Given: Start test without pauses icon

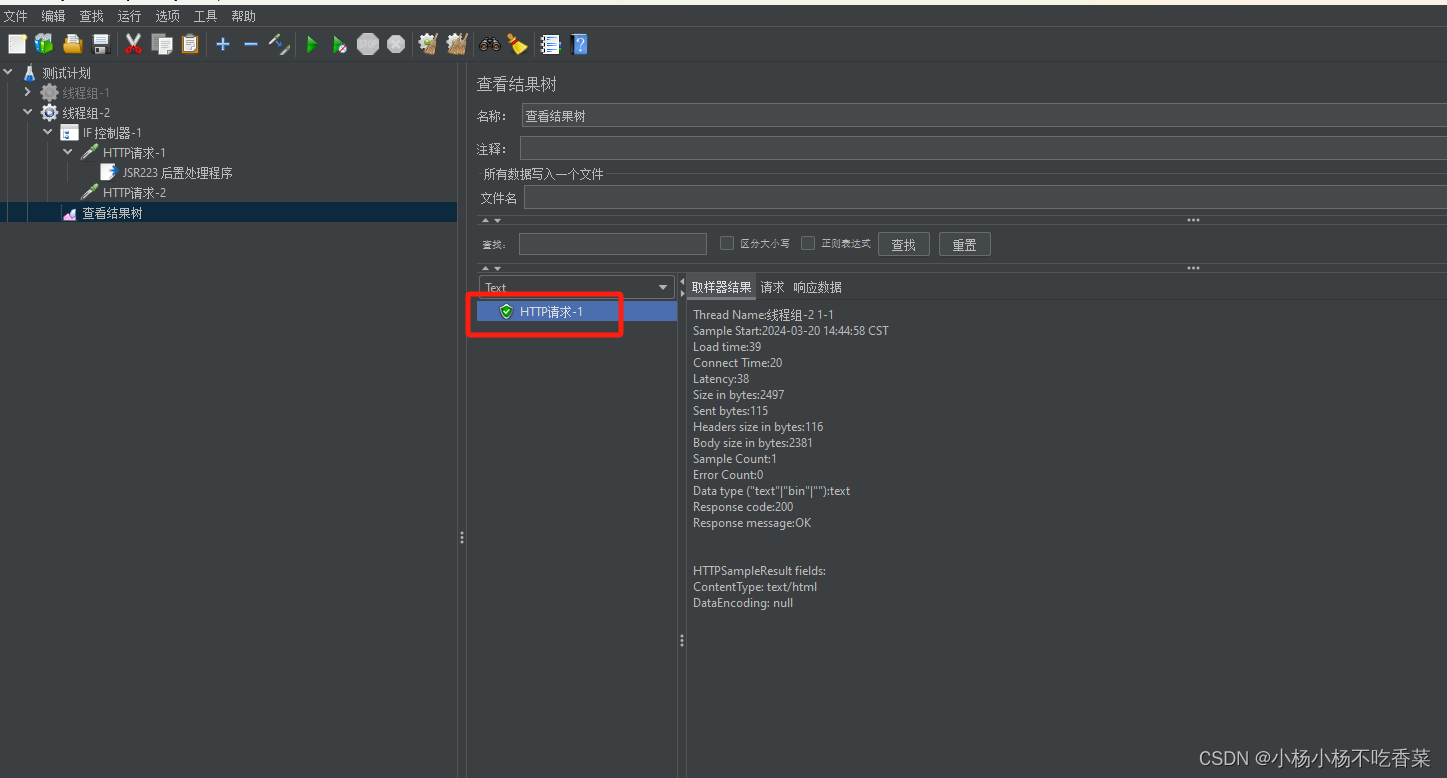Looking at the screenshot, I should point(340,44).
